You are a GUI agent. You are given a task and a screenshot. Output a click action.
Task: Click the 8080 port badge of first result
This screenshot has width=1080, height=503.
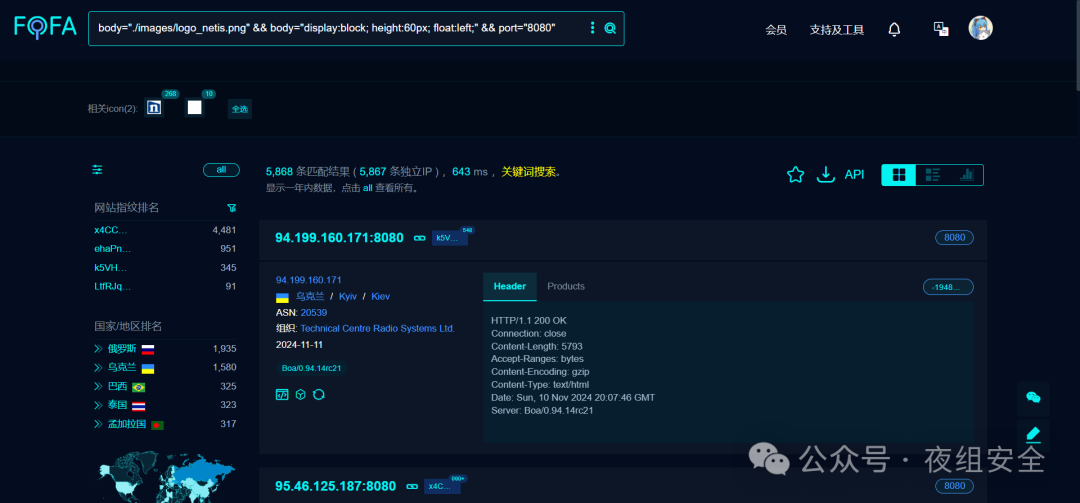pyautogui.click(x=955, y=238)
